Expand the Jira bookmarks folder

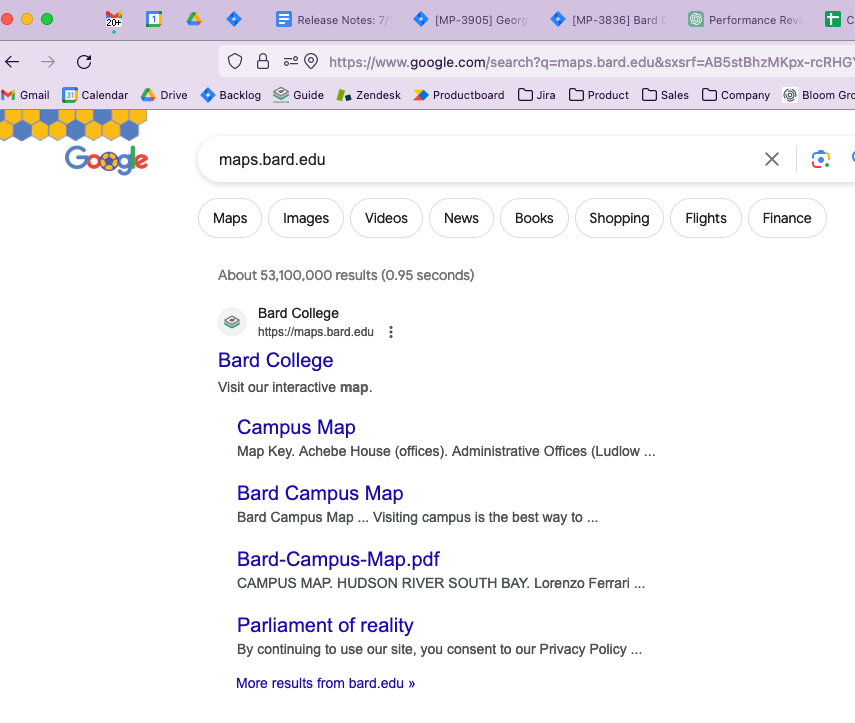click(x=537, y=95)
